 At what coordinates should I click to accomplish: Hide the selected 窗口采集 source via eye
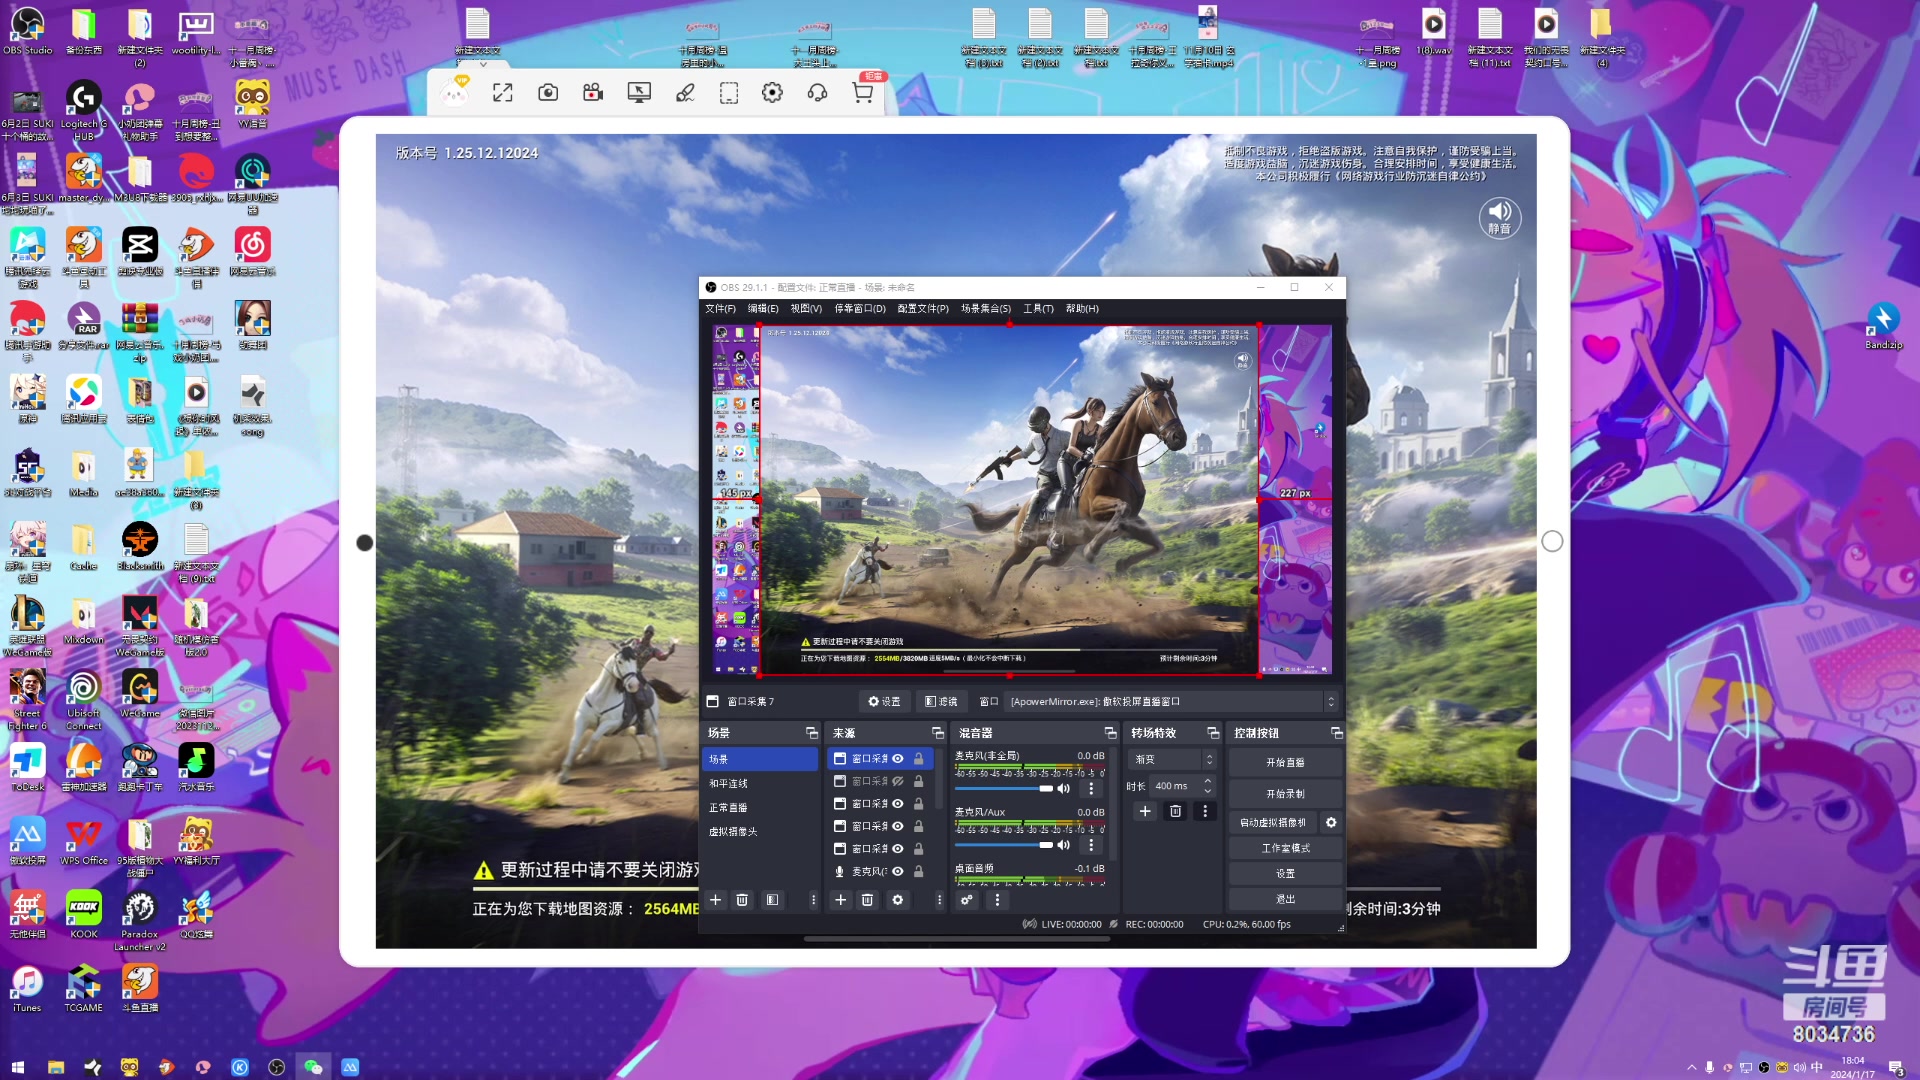click(x=898, y=759)
